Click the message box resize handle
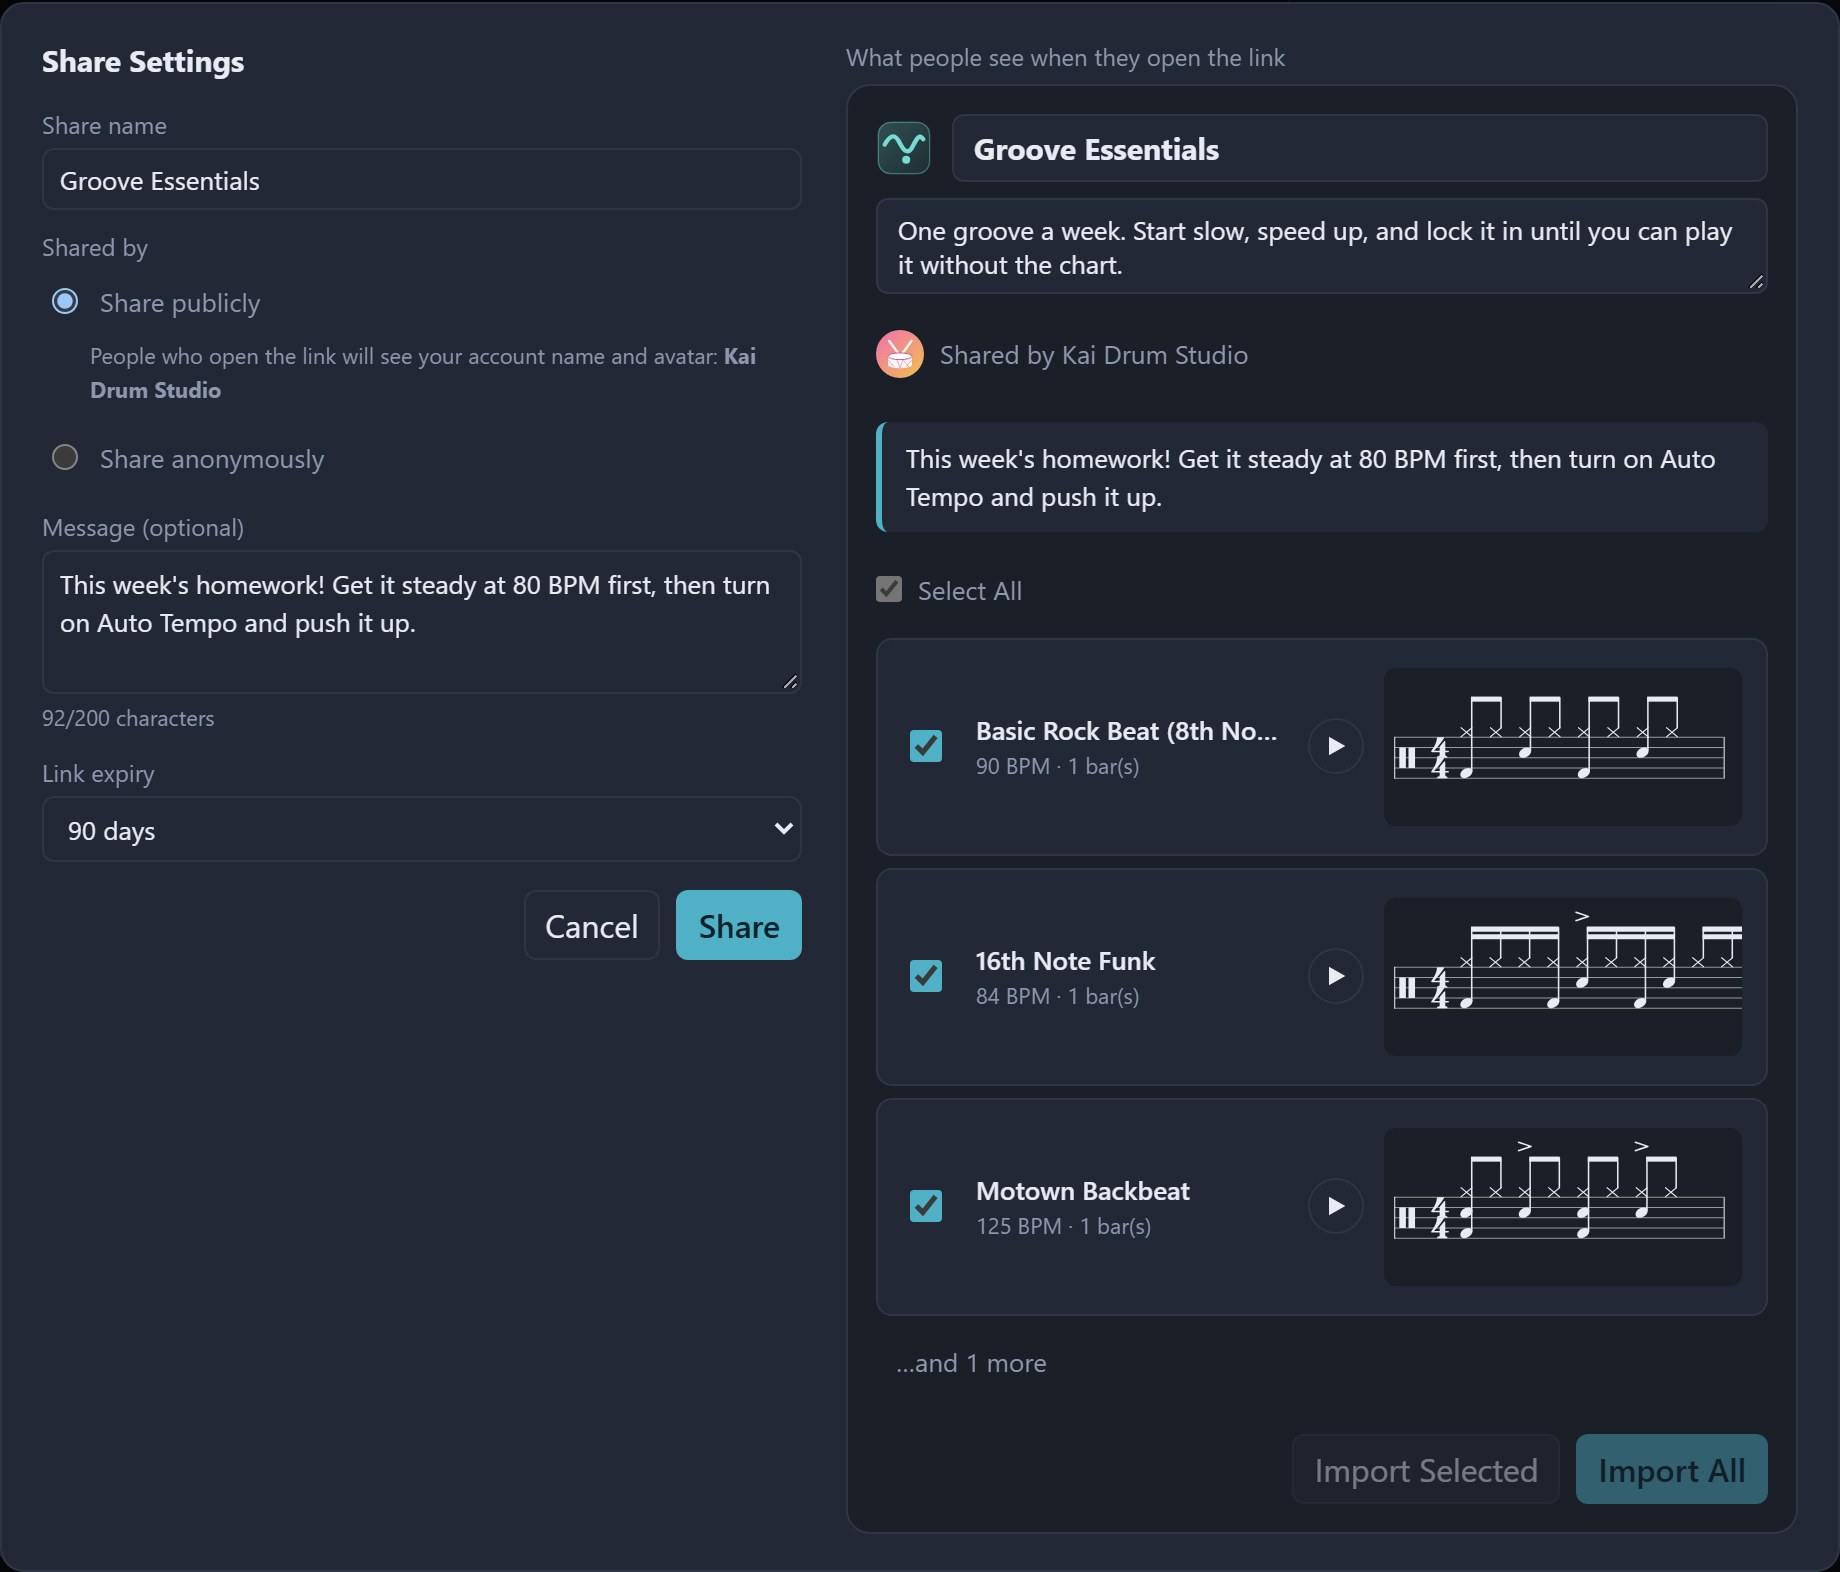 pos(790,682)
